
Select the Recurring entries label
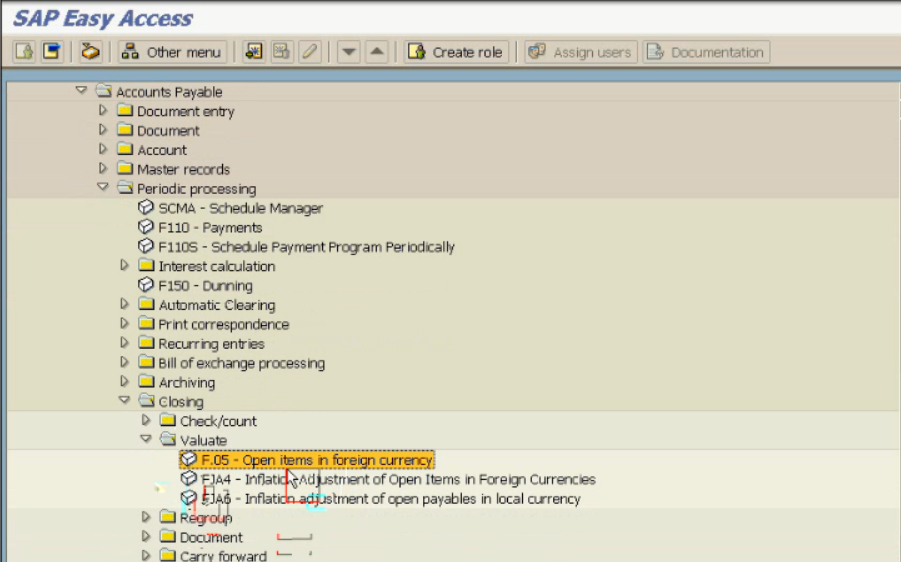point(211,344)
